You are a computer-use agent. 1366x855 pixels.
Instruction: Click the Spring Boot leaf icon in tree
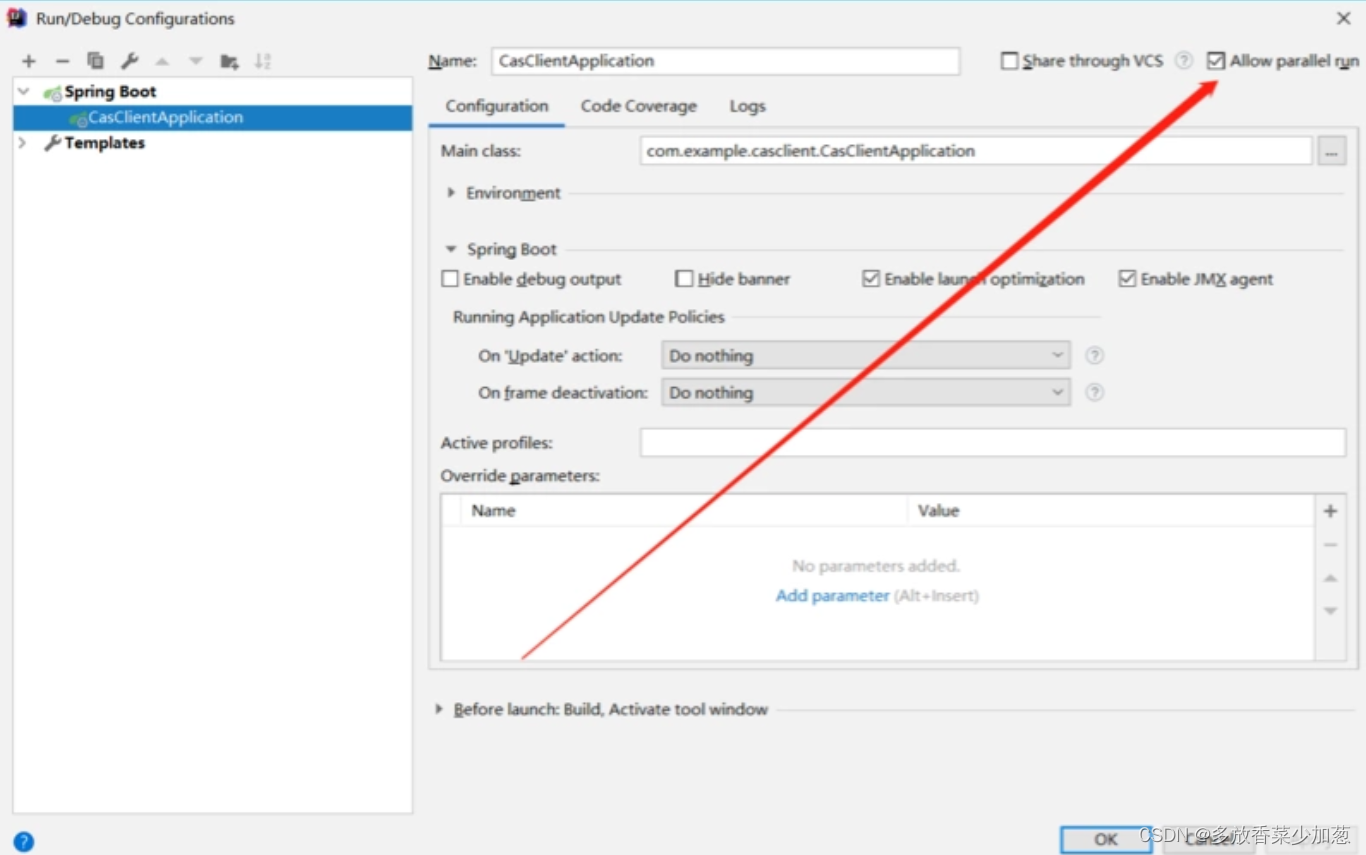coord(52,92)
